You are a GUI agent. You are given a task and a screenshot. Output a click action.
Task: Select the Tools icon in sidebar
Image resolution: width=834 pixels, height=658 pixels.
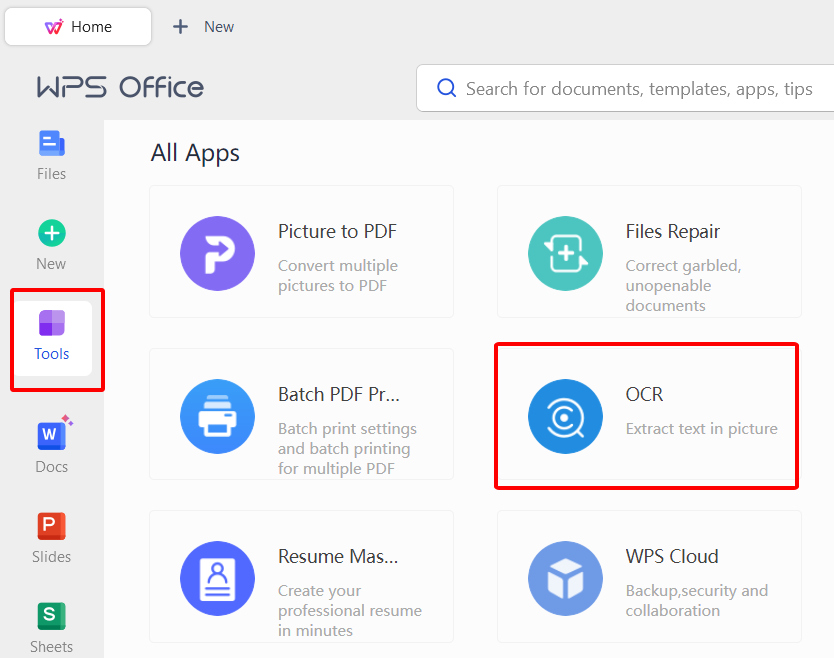point(52,323)
